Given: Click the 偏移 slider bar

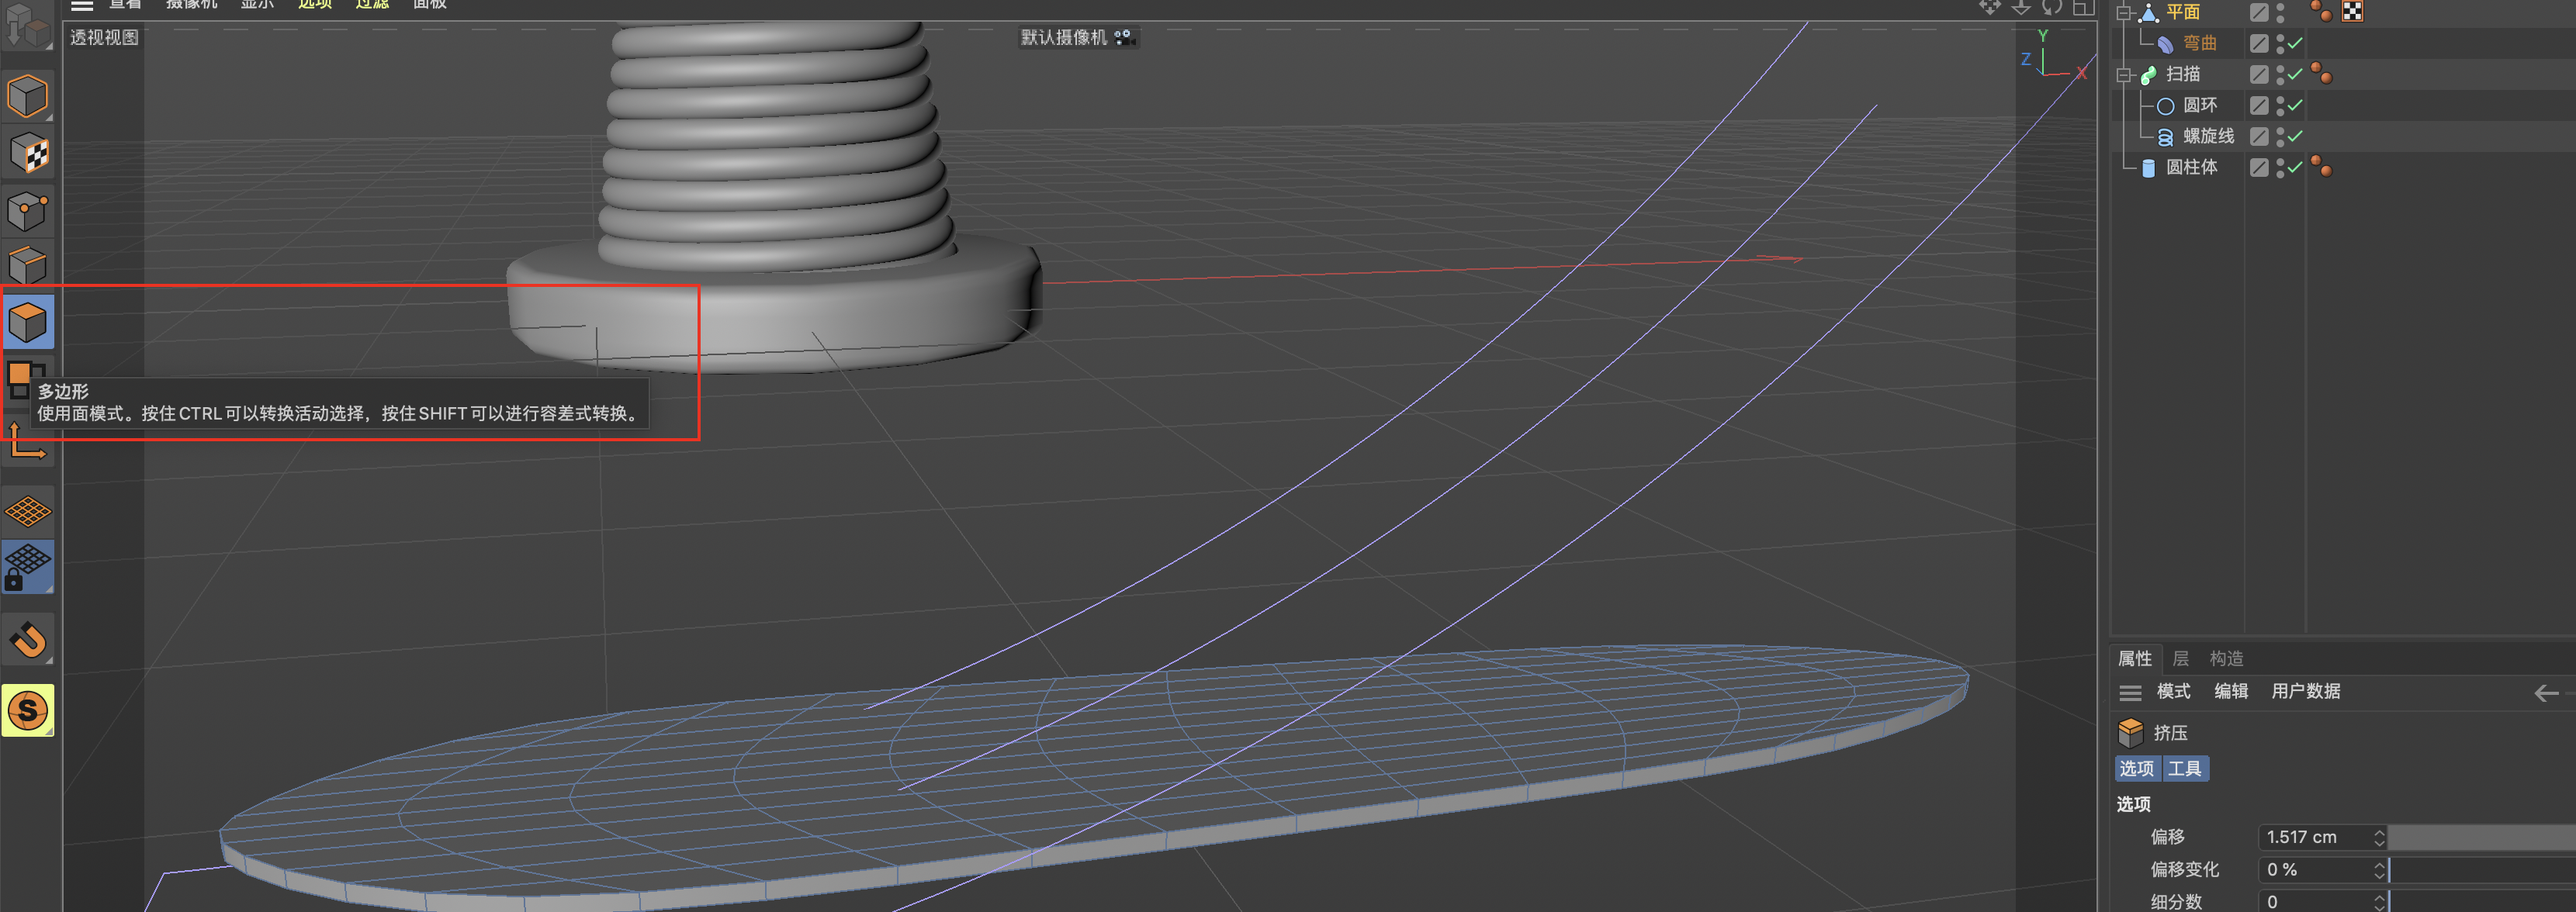Looking at the screenshot, I should [x=2480, y=837].
